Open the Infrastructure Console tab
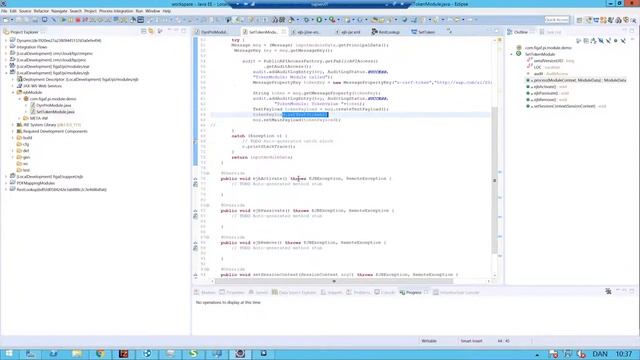The width and height of the screenshot is (640, 360). point(456,292)
